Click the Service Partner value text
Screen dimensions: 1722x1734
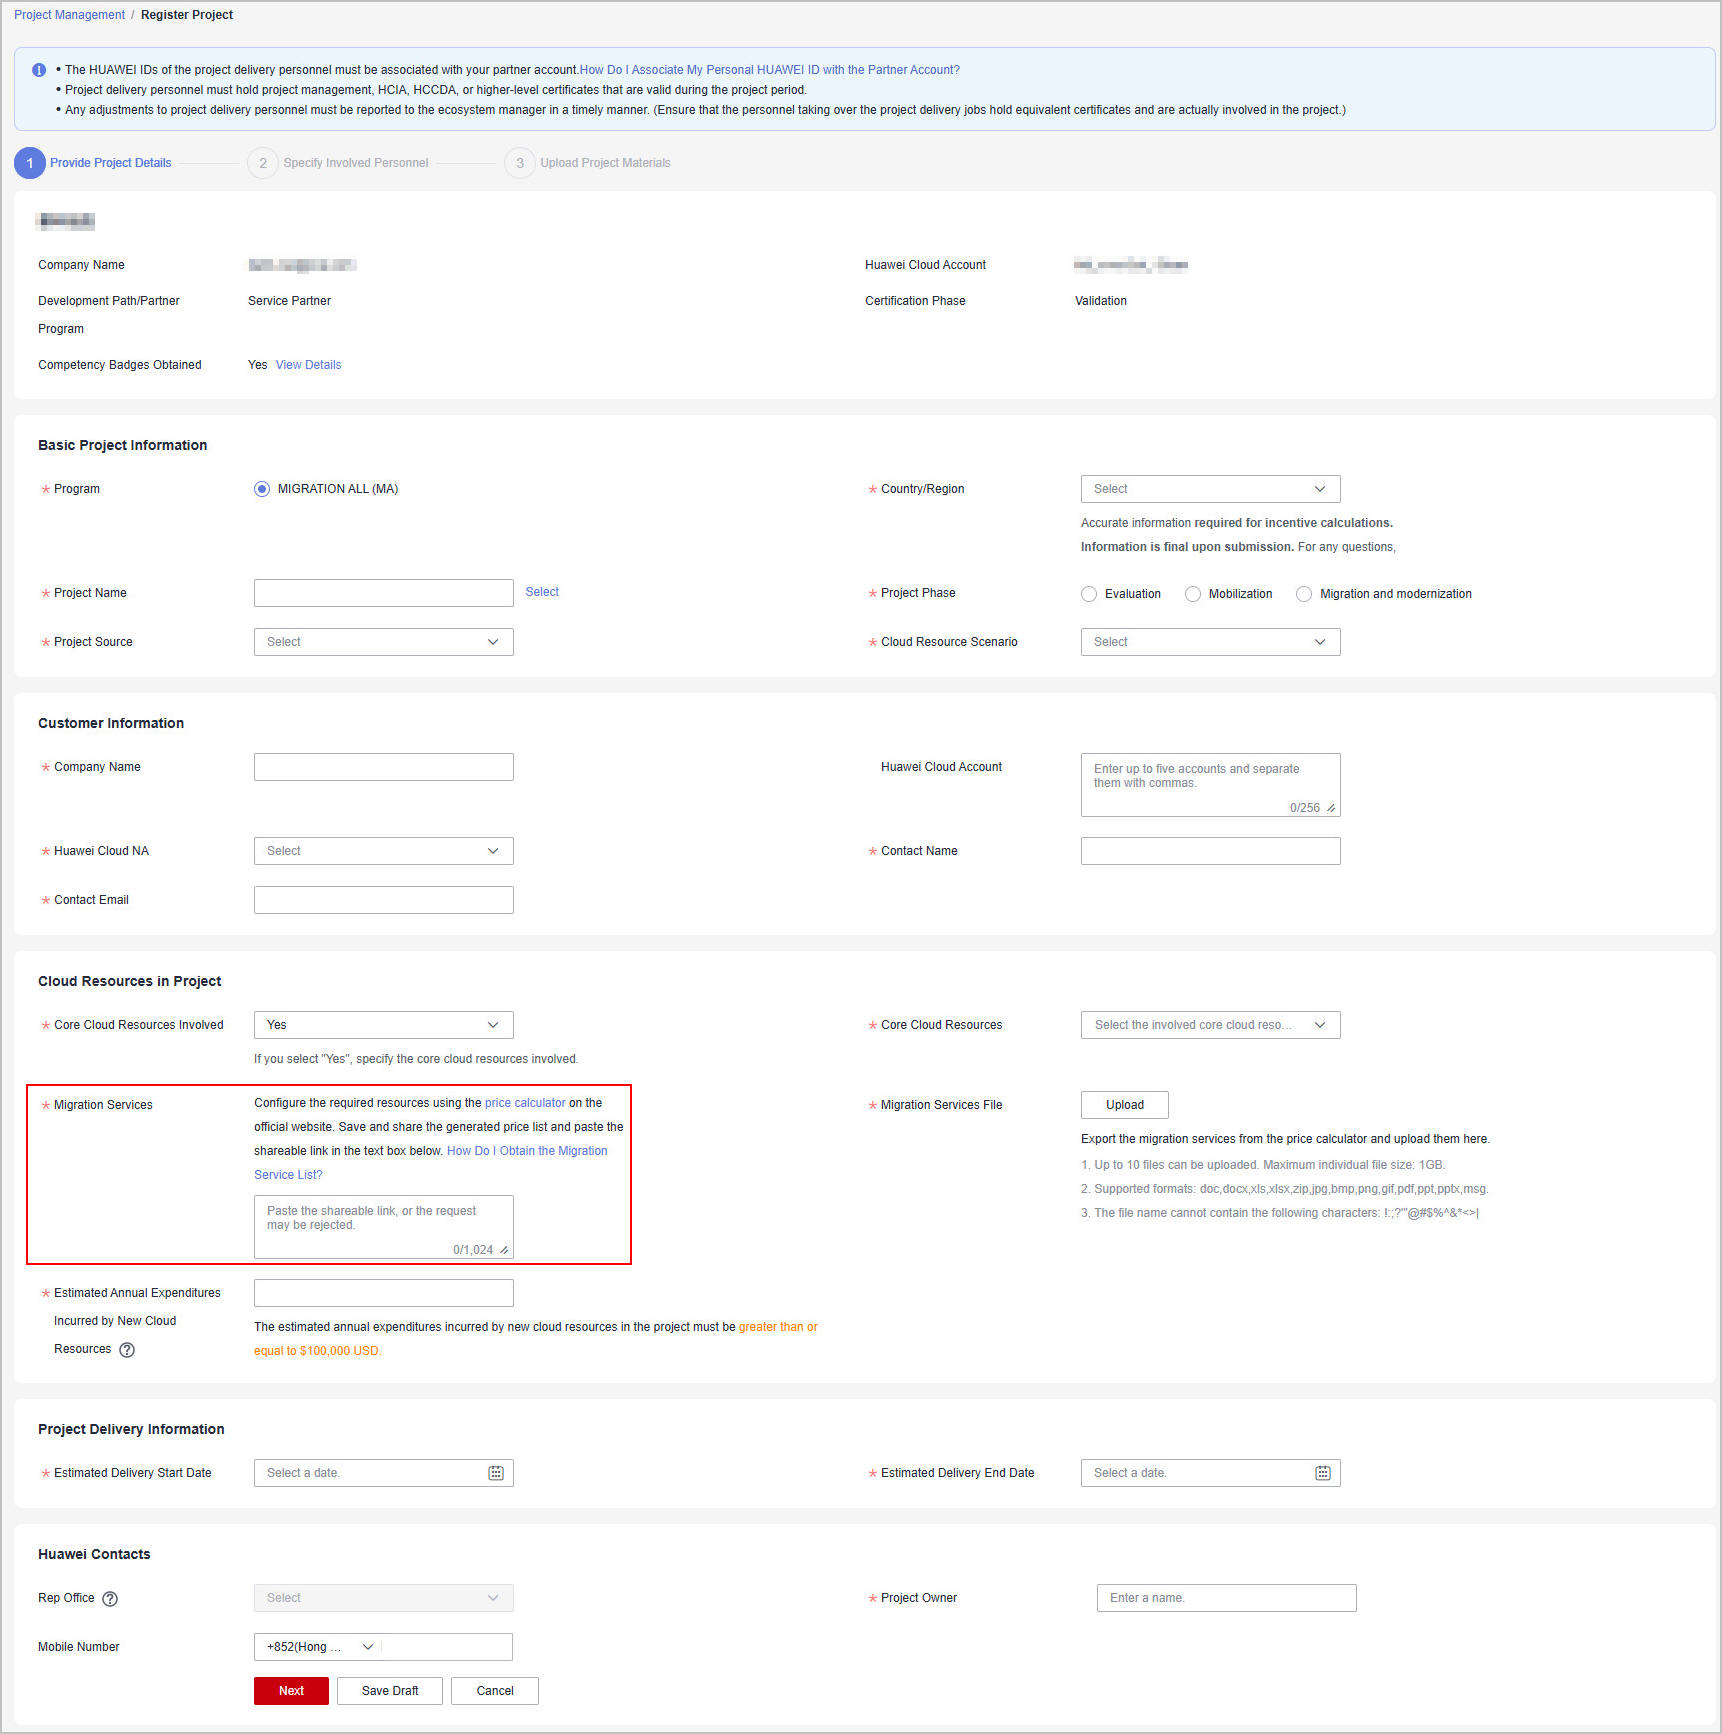pyautogui.click(x=289, y=301)
